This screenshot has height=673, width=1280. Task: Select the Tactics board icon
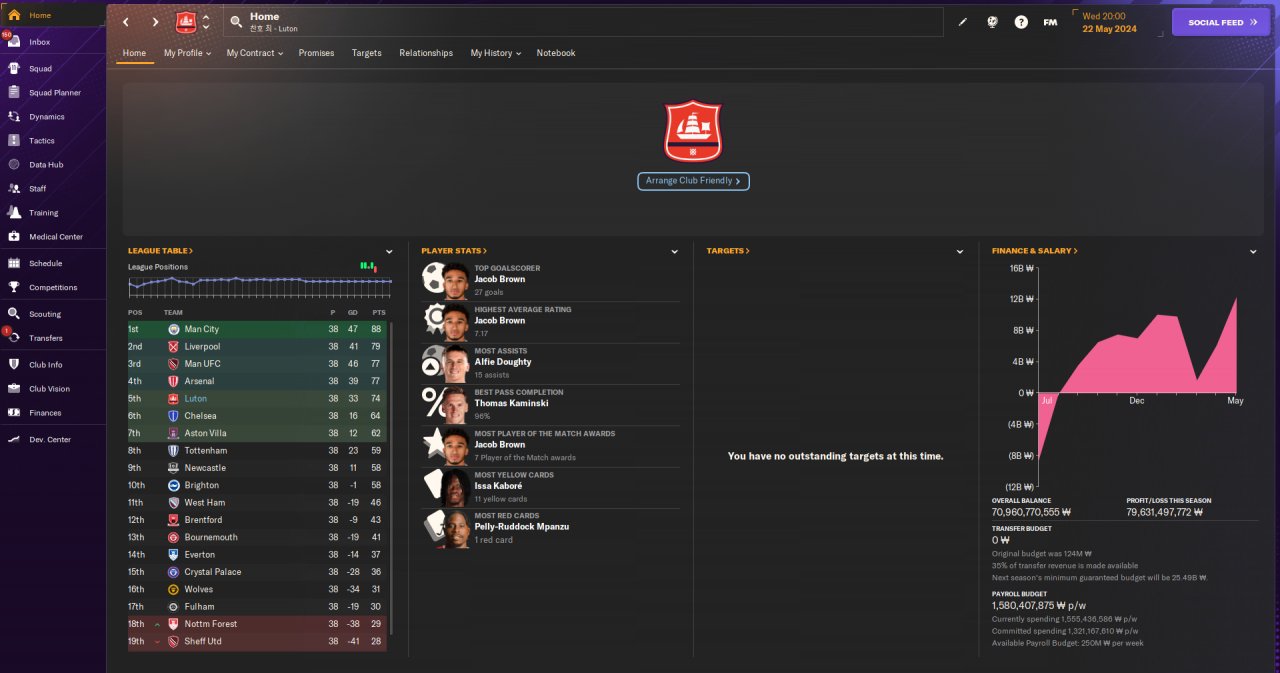pos(14,141)
